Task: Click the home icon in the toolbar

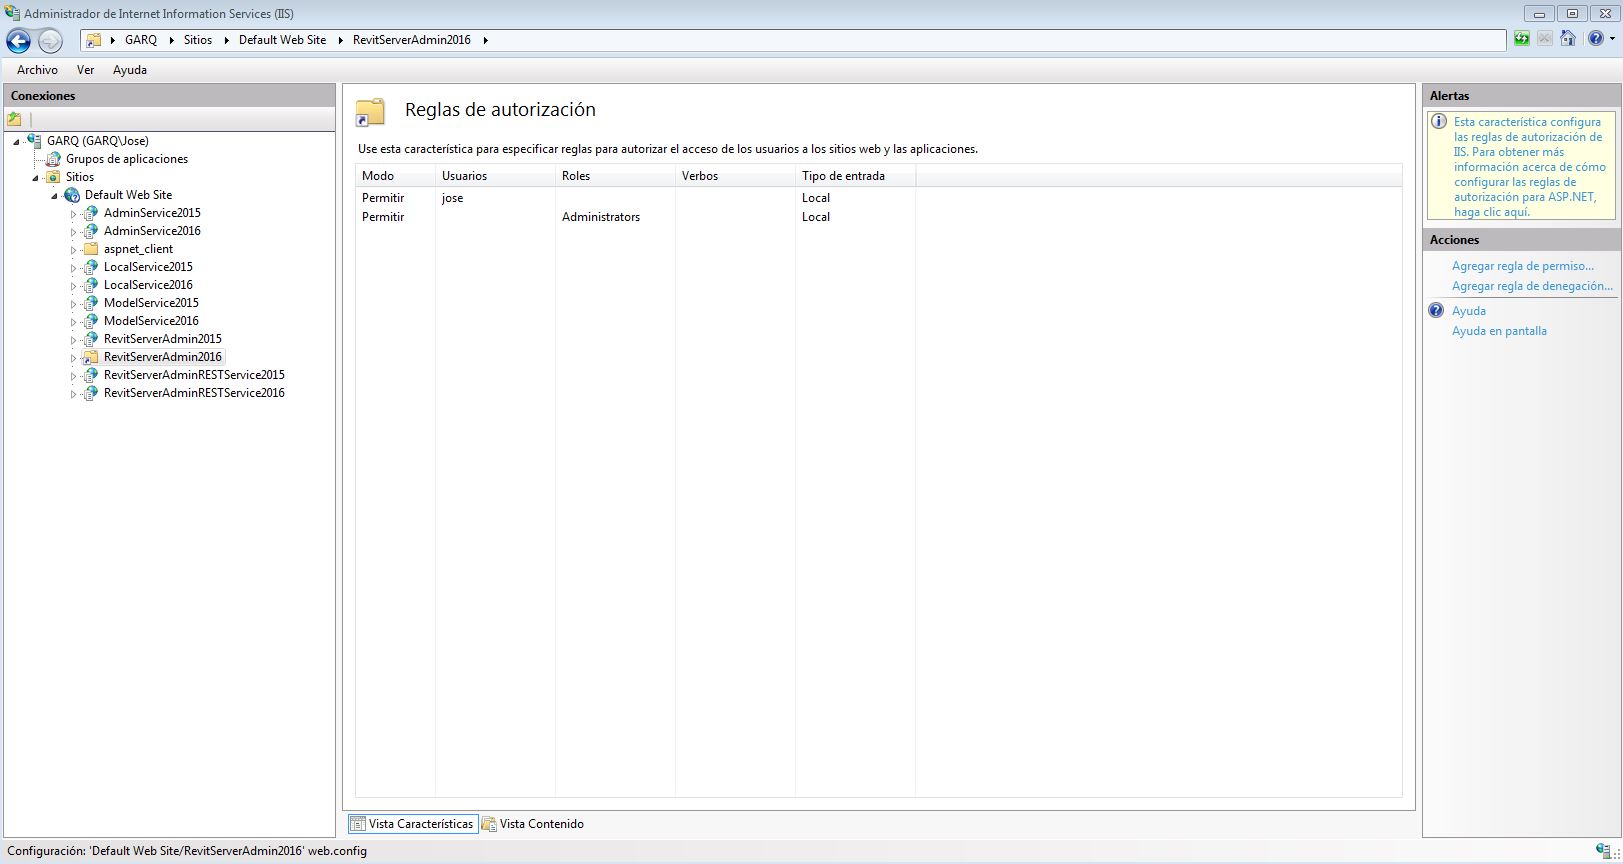Action: (x=1568, y=39)
